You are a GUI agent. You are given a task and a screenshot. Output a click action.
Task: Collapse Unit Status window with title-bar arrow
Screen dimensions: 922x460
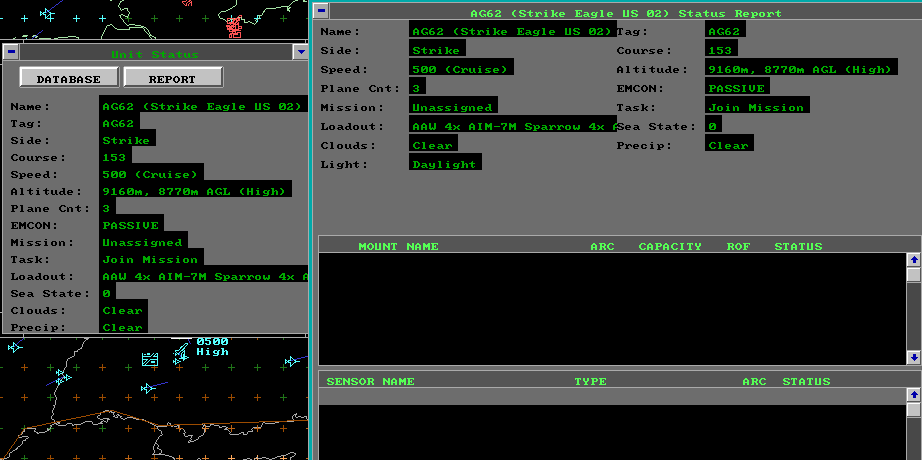(x=300, y=52)
